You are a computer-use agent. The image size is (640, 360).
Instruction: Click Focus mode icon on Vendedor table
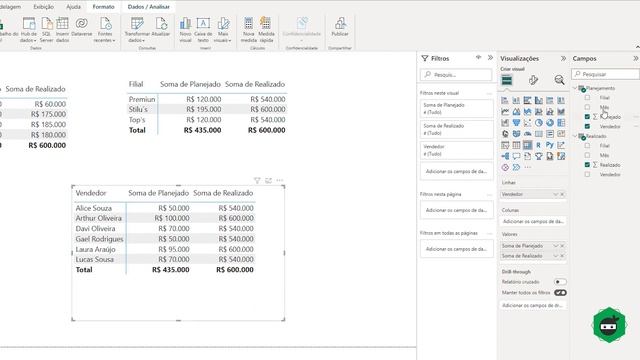(x=268, y=180)
